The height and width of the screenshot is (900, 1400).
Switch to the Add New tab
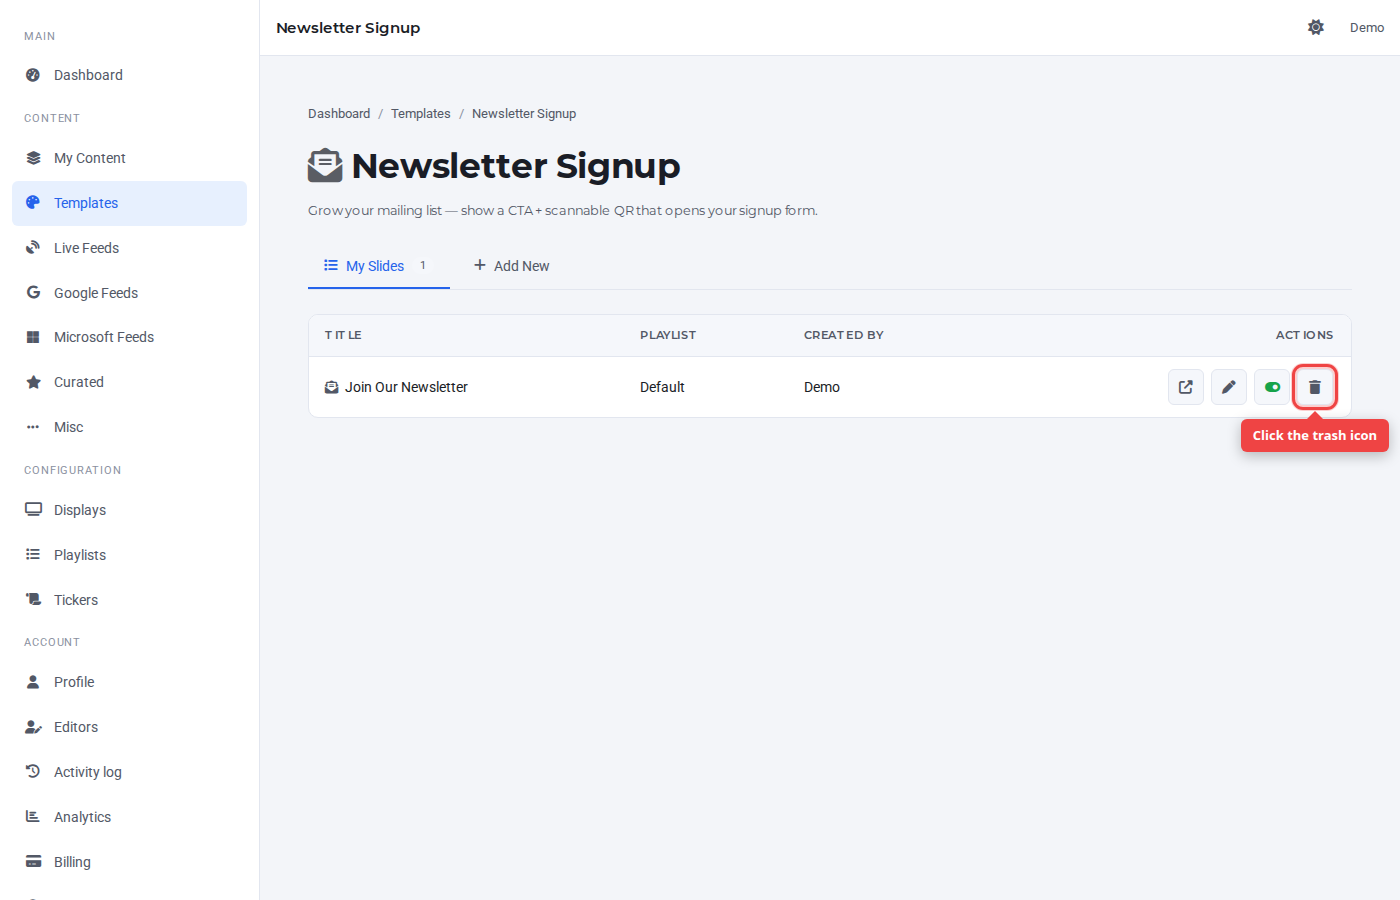[x=511, y=266]
